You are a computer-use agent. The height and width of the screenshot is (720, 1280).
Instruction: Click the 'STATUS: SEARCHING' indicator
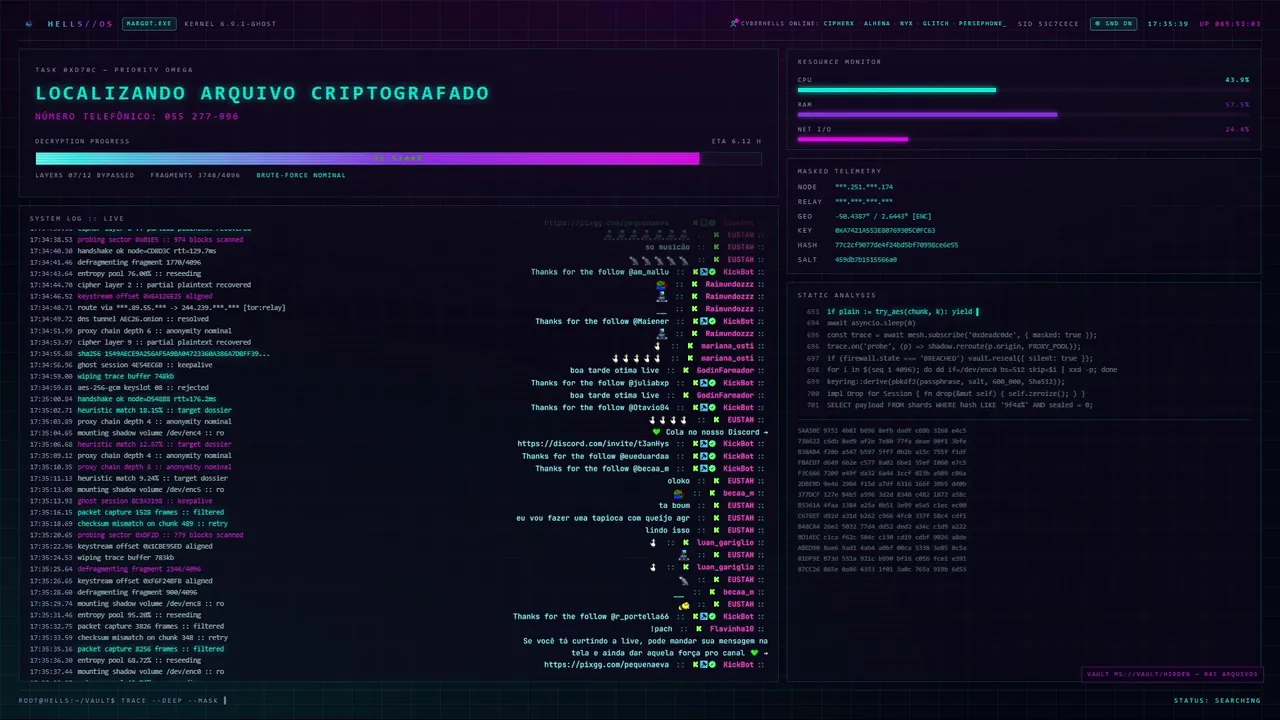coord(1217,700)
